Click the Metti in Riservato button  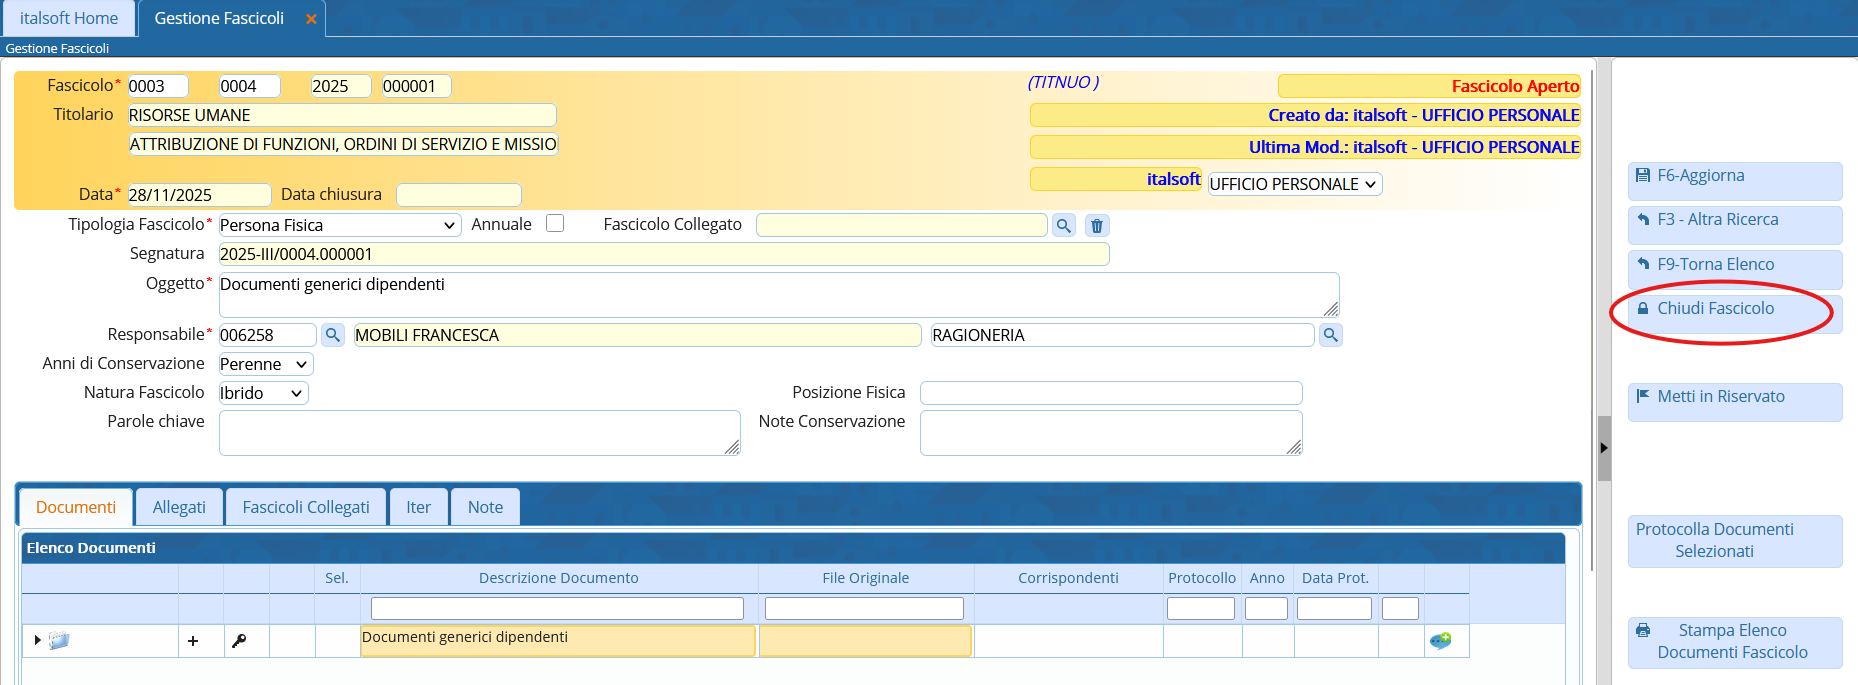tap(1734, 397)
